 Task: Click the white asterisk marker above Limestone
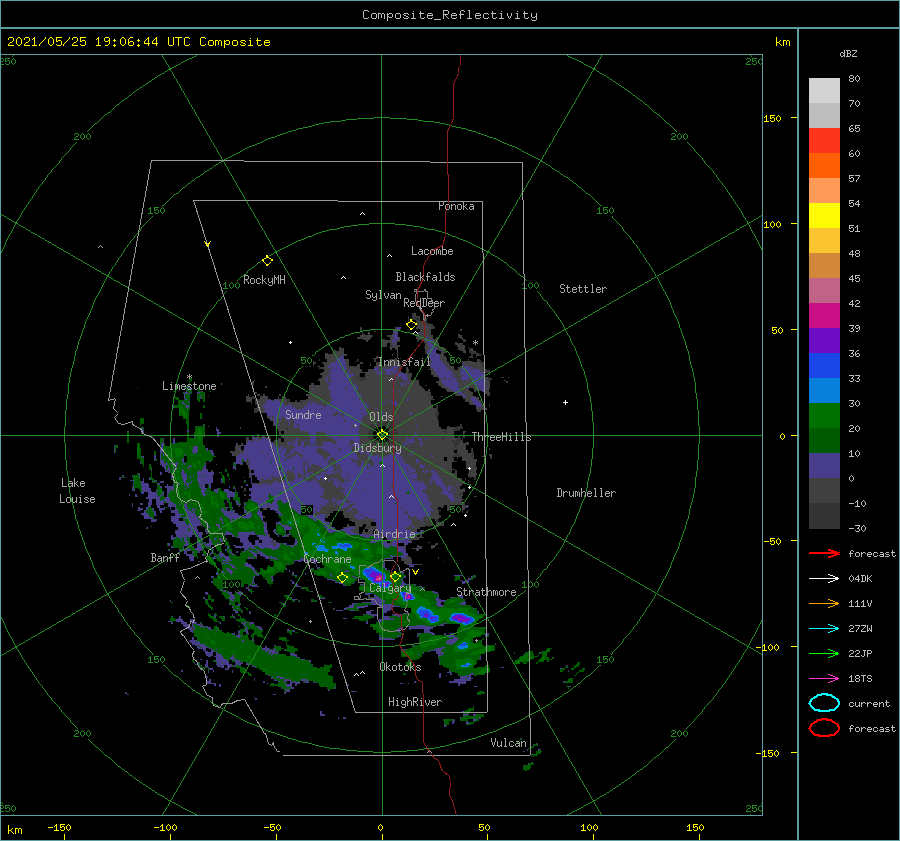(189, 377)
